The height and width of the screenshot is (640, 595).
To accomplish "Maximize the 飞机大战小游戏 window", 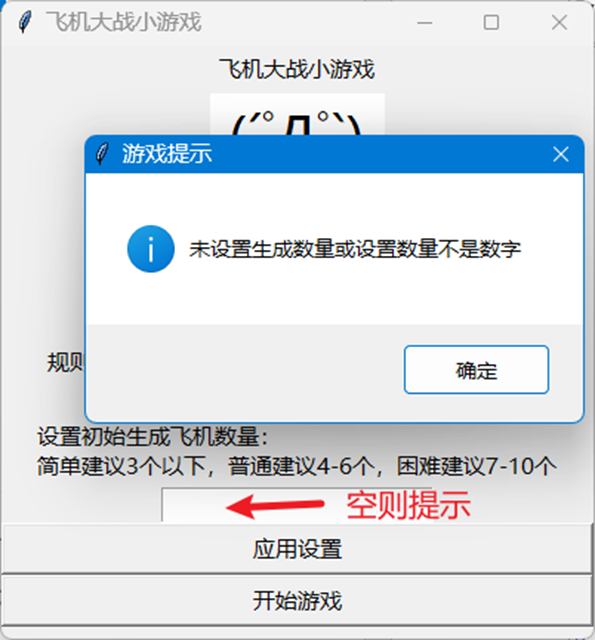I will pos(491,22).
